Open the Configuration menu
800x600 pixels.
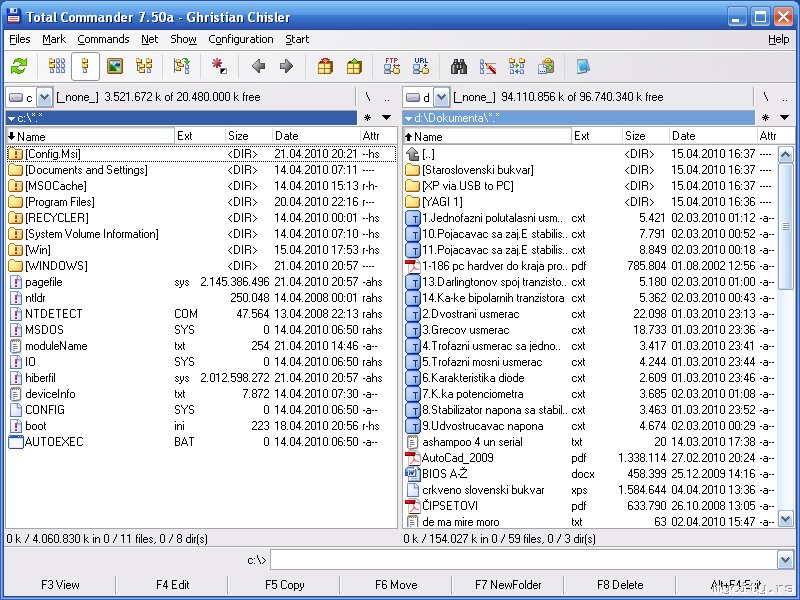click(x=241, y=39)
